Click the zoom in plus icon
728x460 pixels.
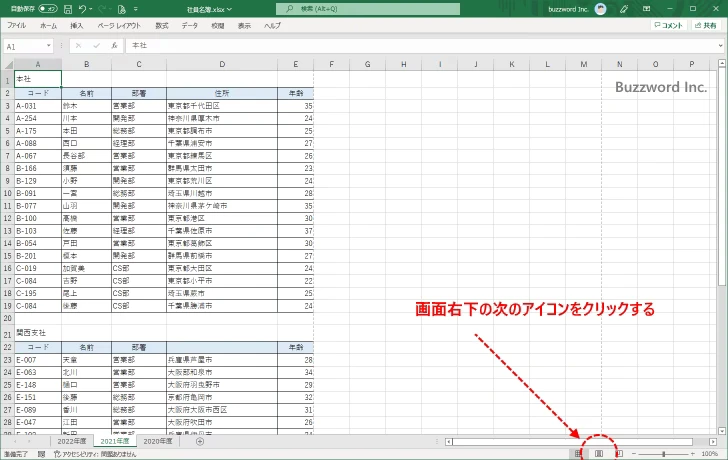pos(692,453)
